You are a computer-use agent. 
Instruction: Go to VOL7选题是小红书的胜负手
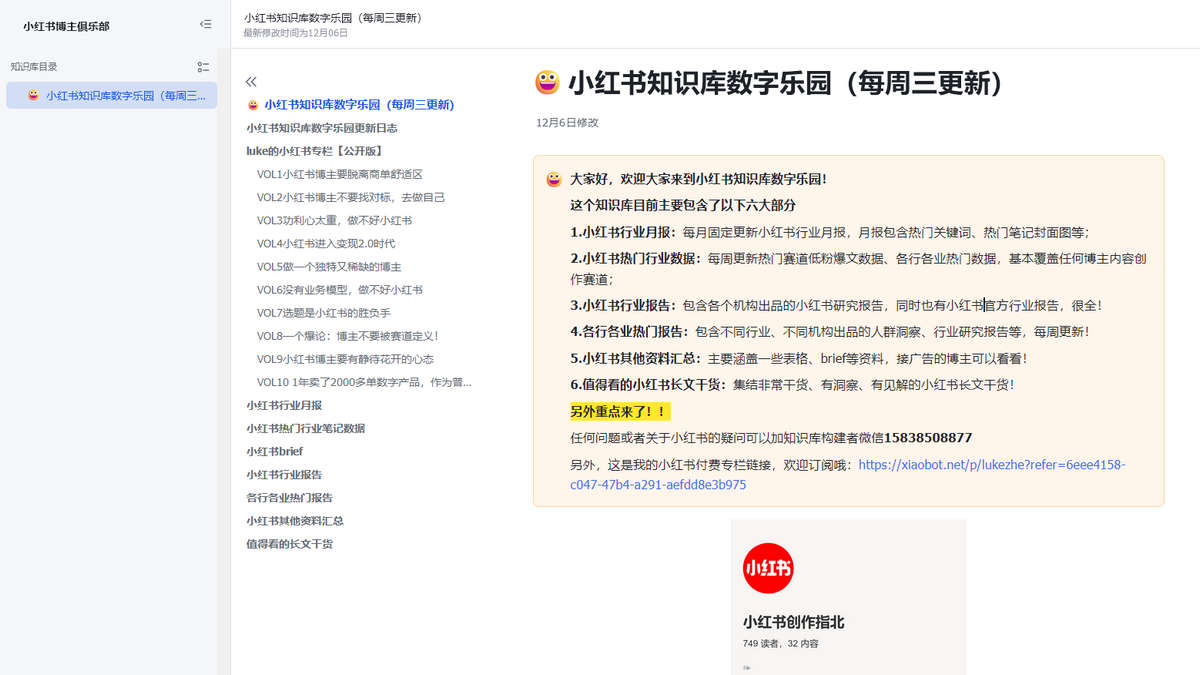click(323, 313)
